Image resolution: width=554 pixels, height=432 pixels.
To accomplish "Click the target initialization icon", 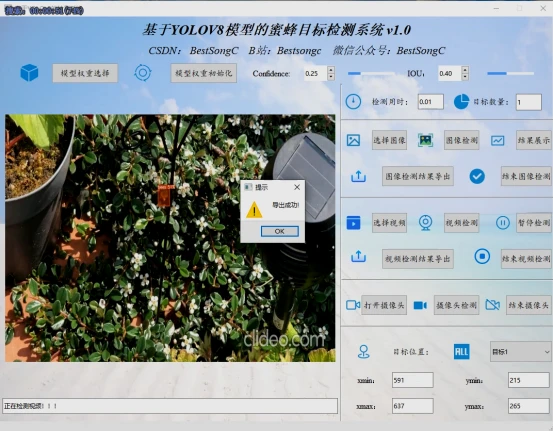I will (143, 73).
